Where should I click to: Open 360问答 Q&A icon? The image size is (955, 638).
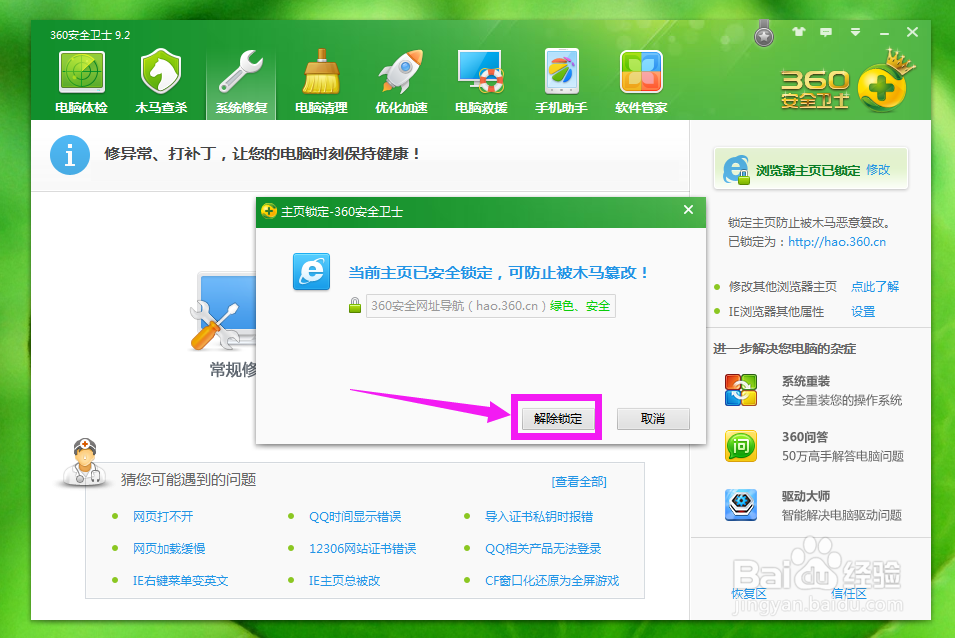741,446
